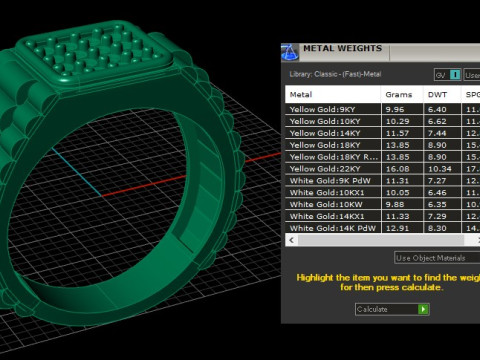Click the 8.30 DWT value
The height and width of the screenshot is (360, 480).
tap(437, 228)
